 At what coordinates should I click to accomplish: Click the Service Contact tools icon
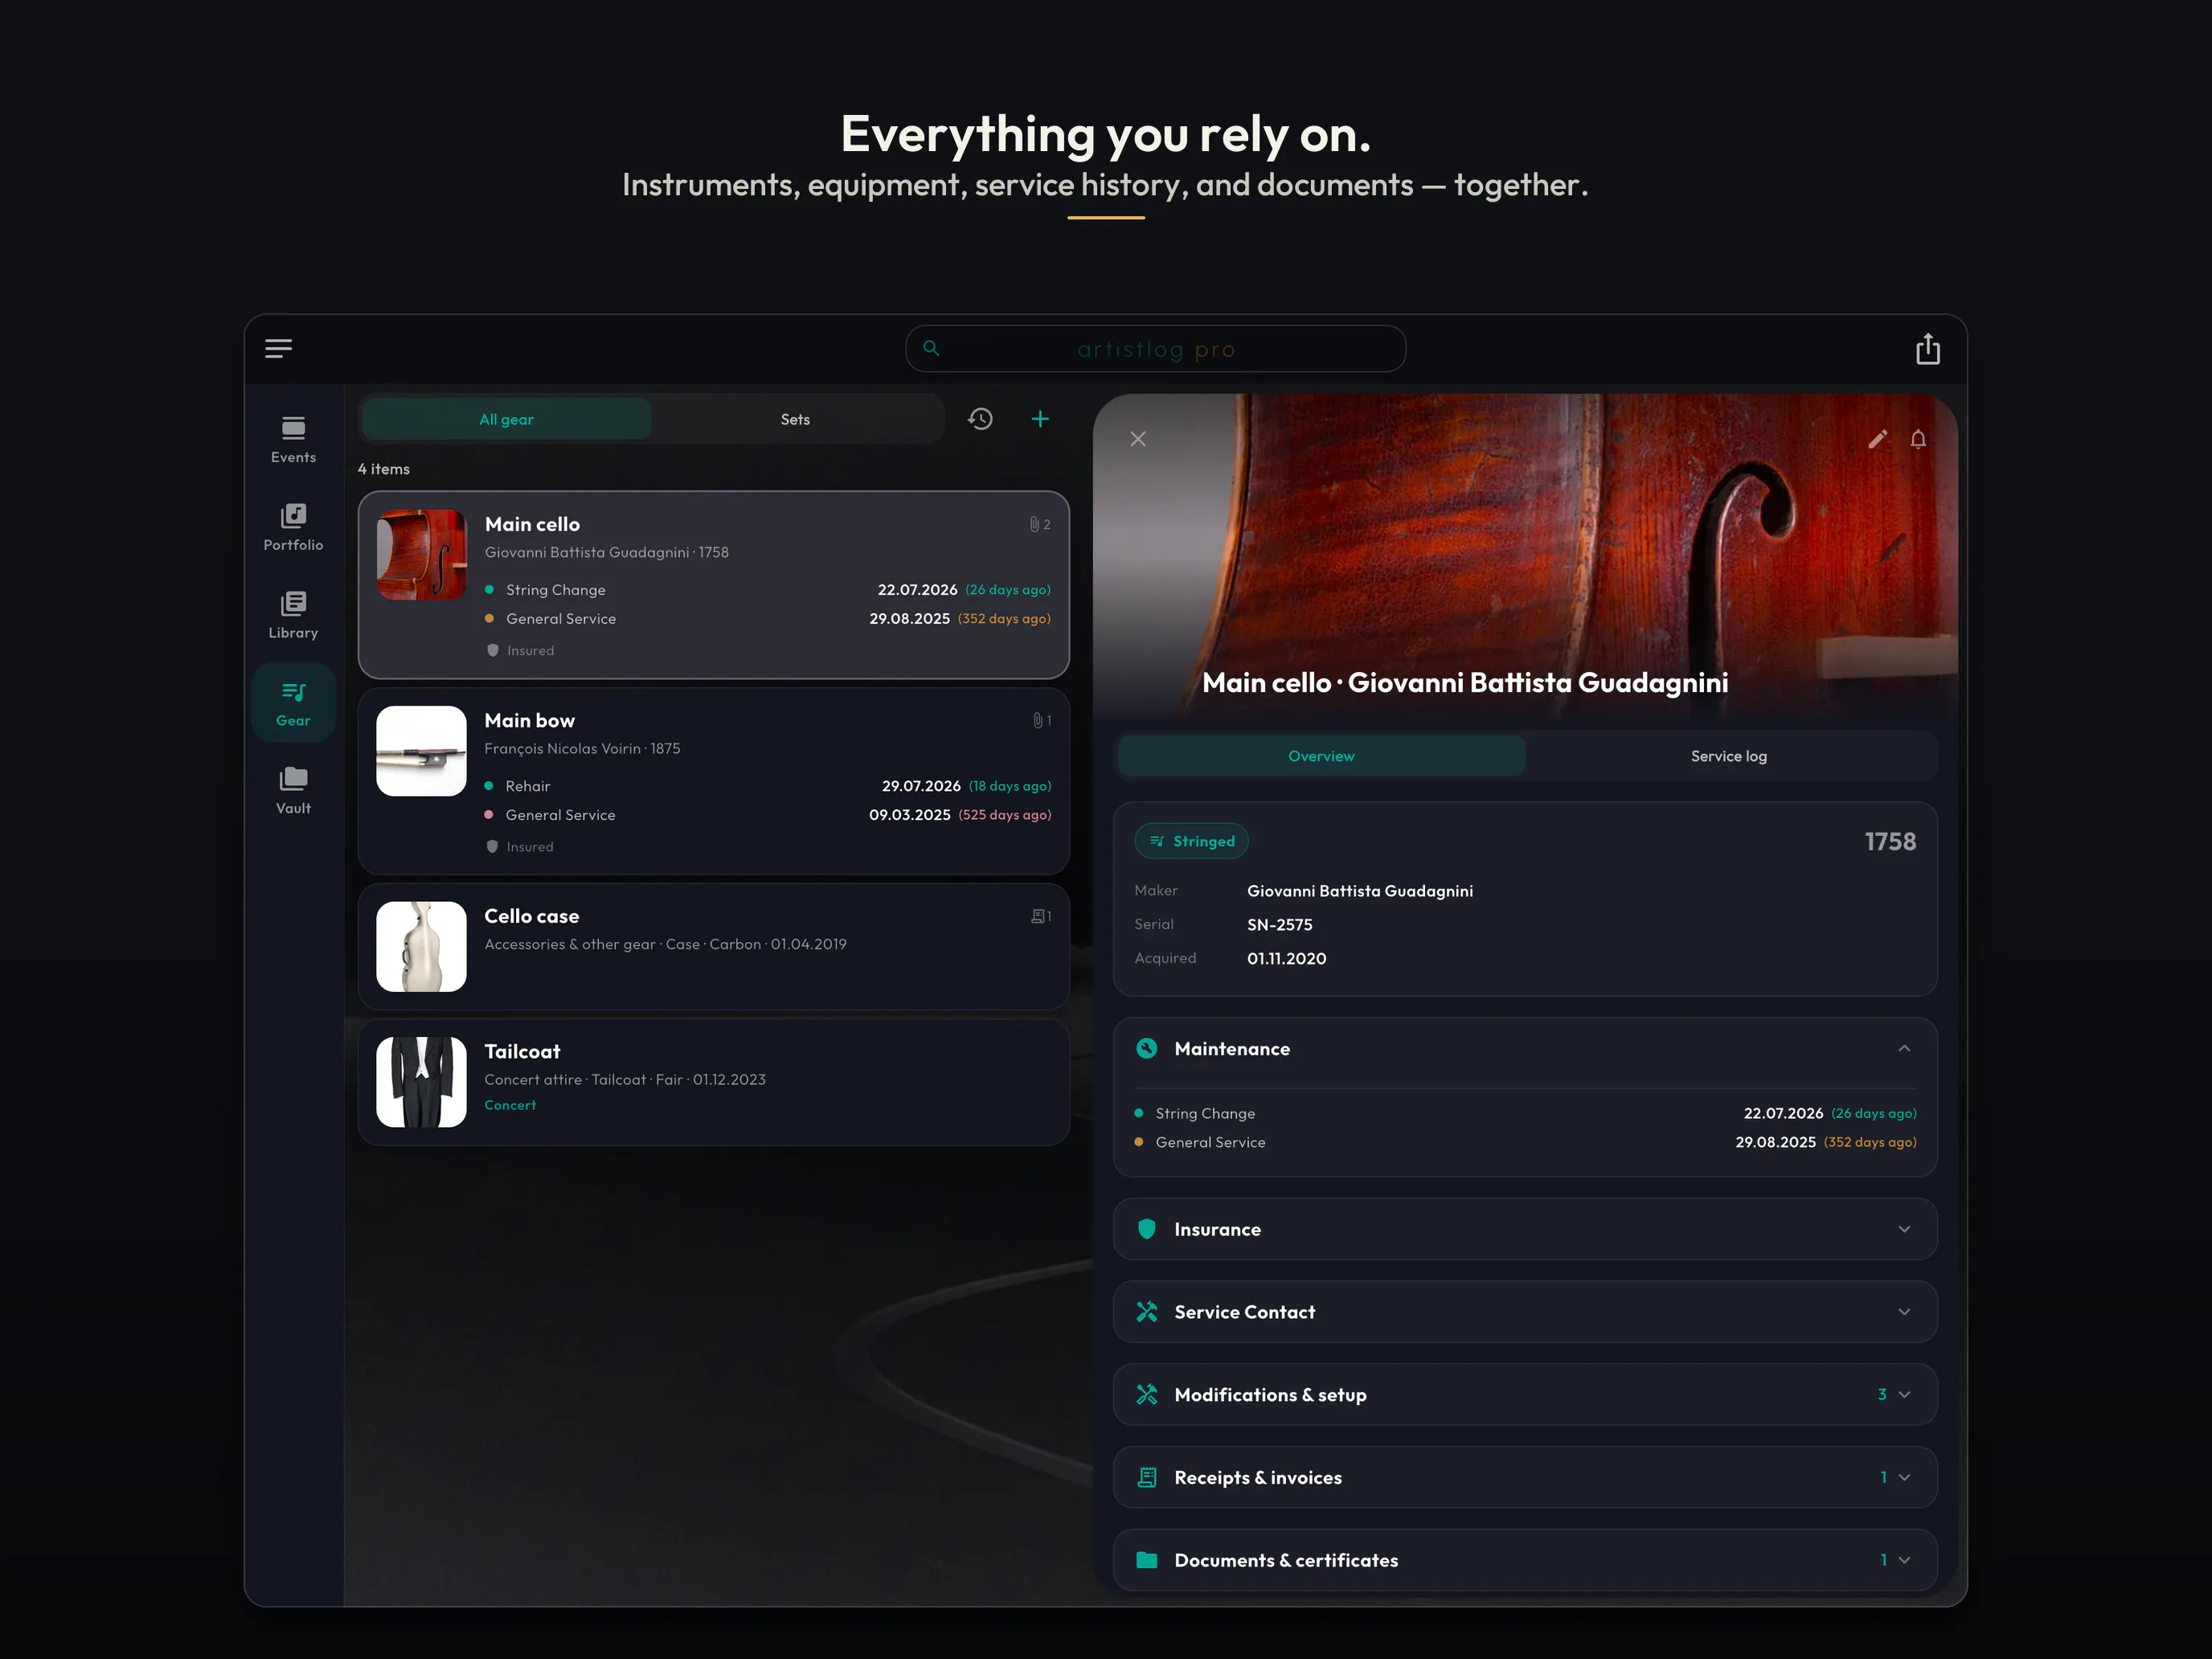point(1147,1311)
